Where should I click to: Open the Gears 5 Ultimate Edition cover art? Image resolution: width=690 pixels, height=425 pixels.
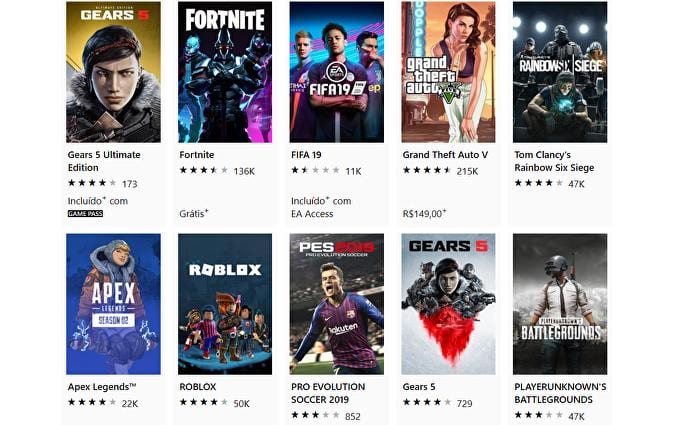tap(113, 72)
